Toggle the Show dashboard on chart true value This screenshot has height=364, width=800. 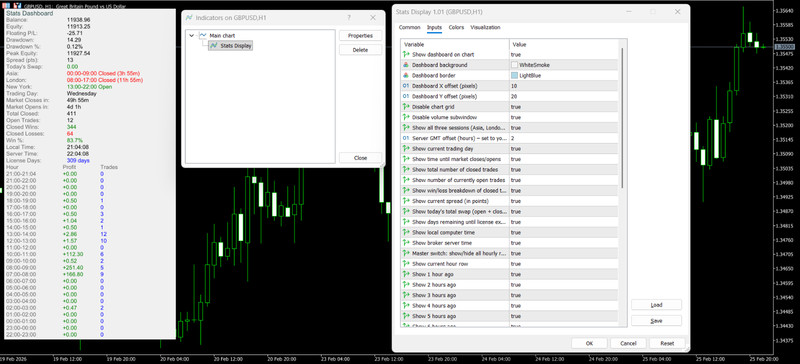point(563,55)
